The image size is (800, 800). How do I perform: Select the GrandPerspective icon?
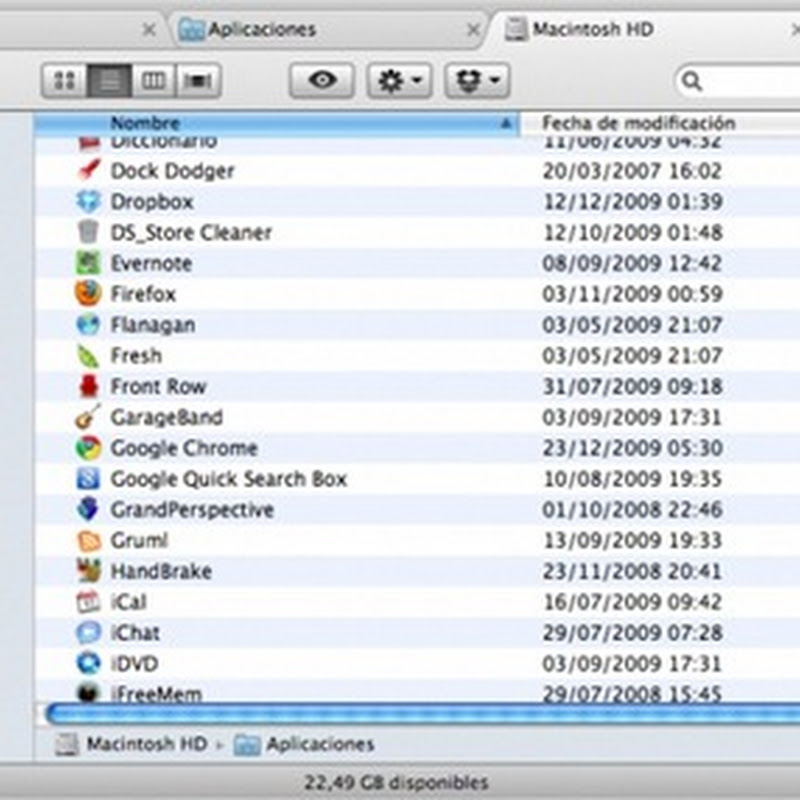point(88,509)
